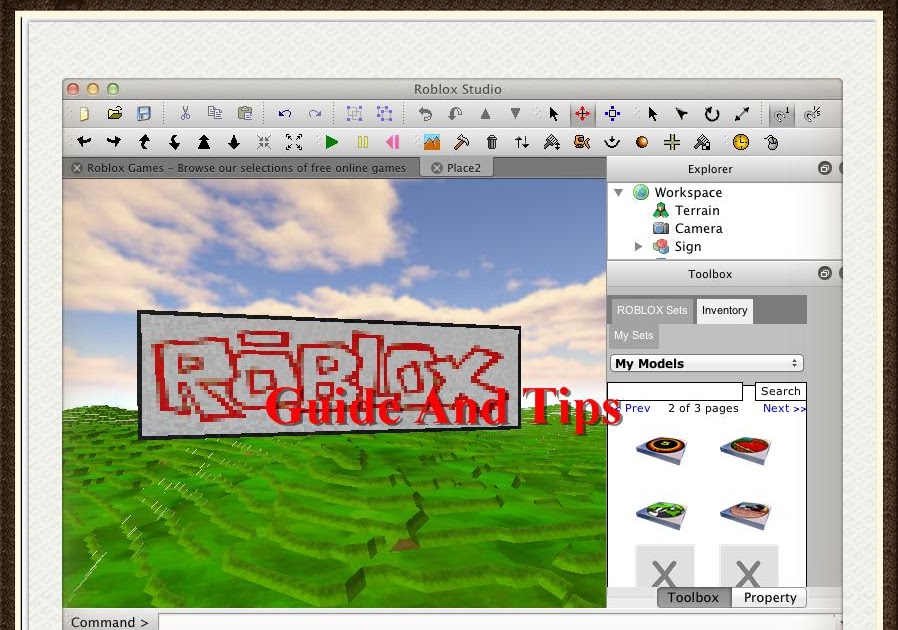Image resolution: width=898 pixels, height=630 pixels.
Task: Go to Prev page of models
Action: click(636, 408)
